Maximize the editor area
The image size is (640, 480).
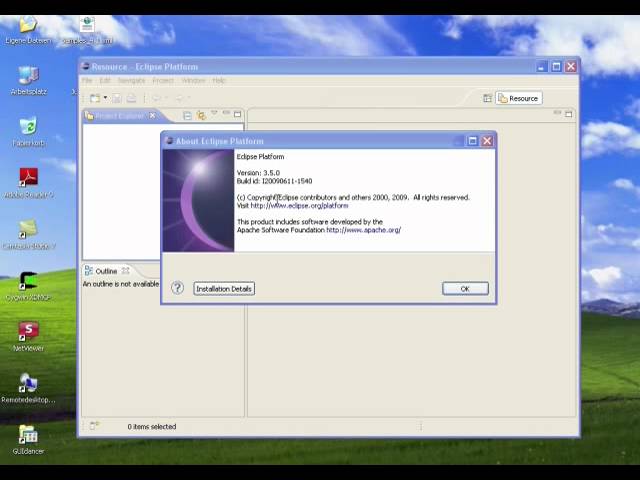[569, 114]
